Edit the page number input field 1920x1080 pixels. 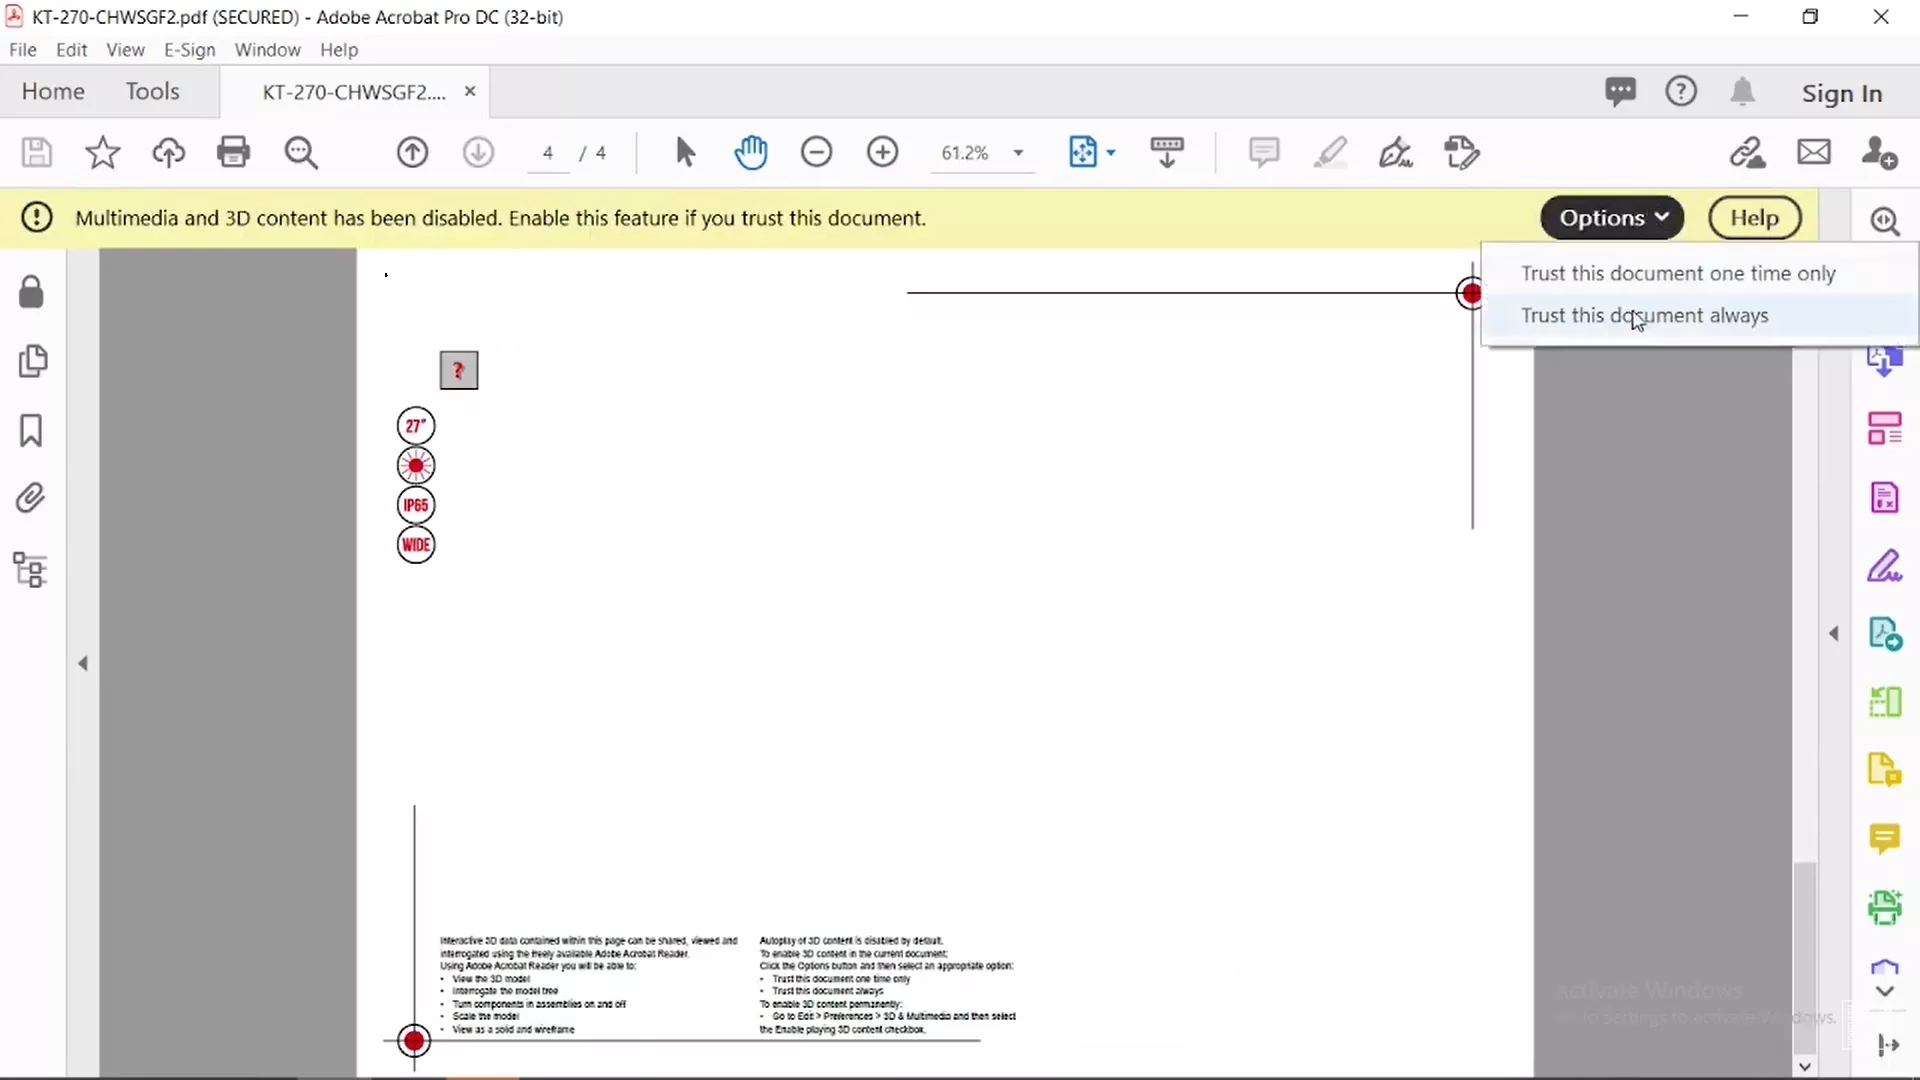(548, 153)
